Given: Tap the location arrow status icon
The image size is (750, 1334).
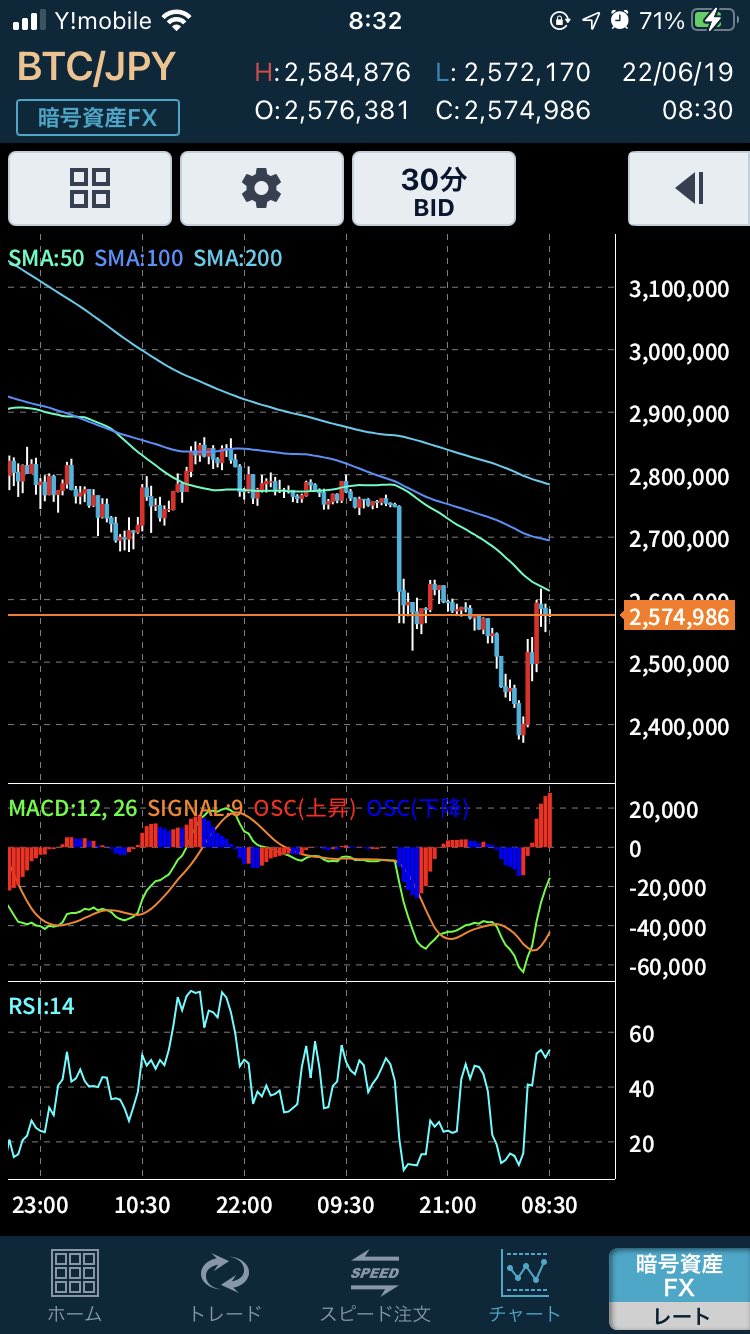Looking at the screenshot, I should 591,21.
